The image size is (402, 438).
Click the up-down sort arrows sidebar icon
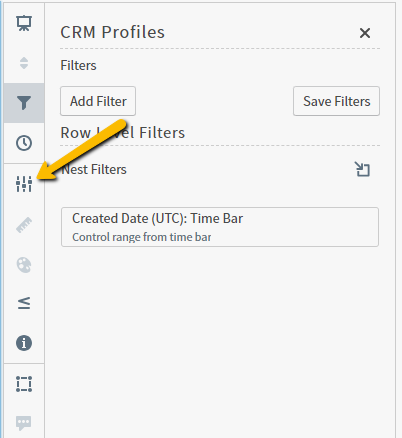click(24, 63)
